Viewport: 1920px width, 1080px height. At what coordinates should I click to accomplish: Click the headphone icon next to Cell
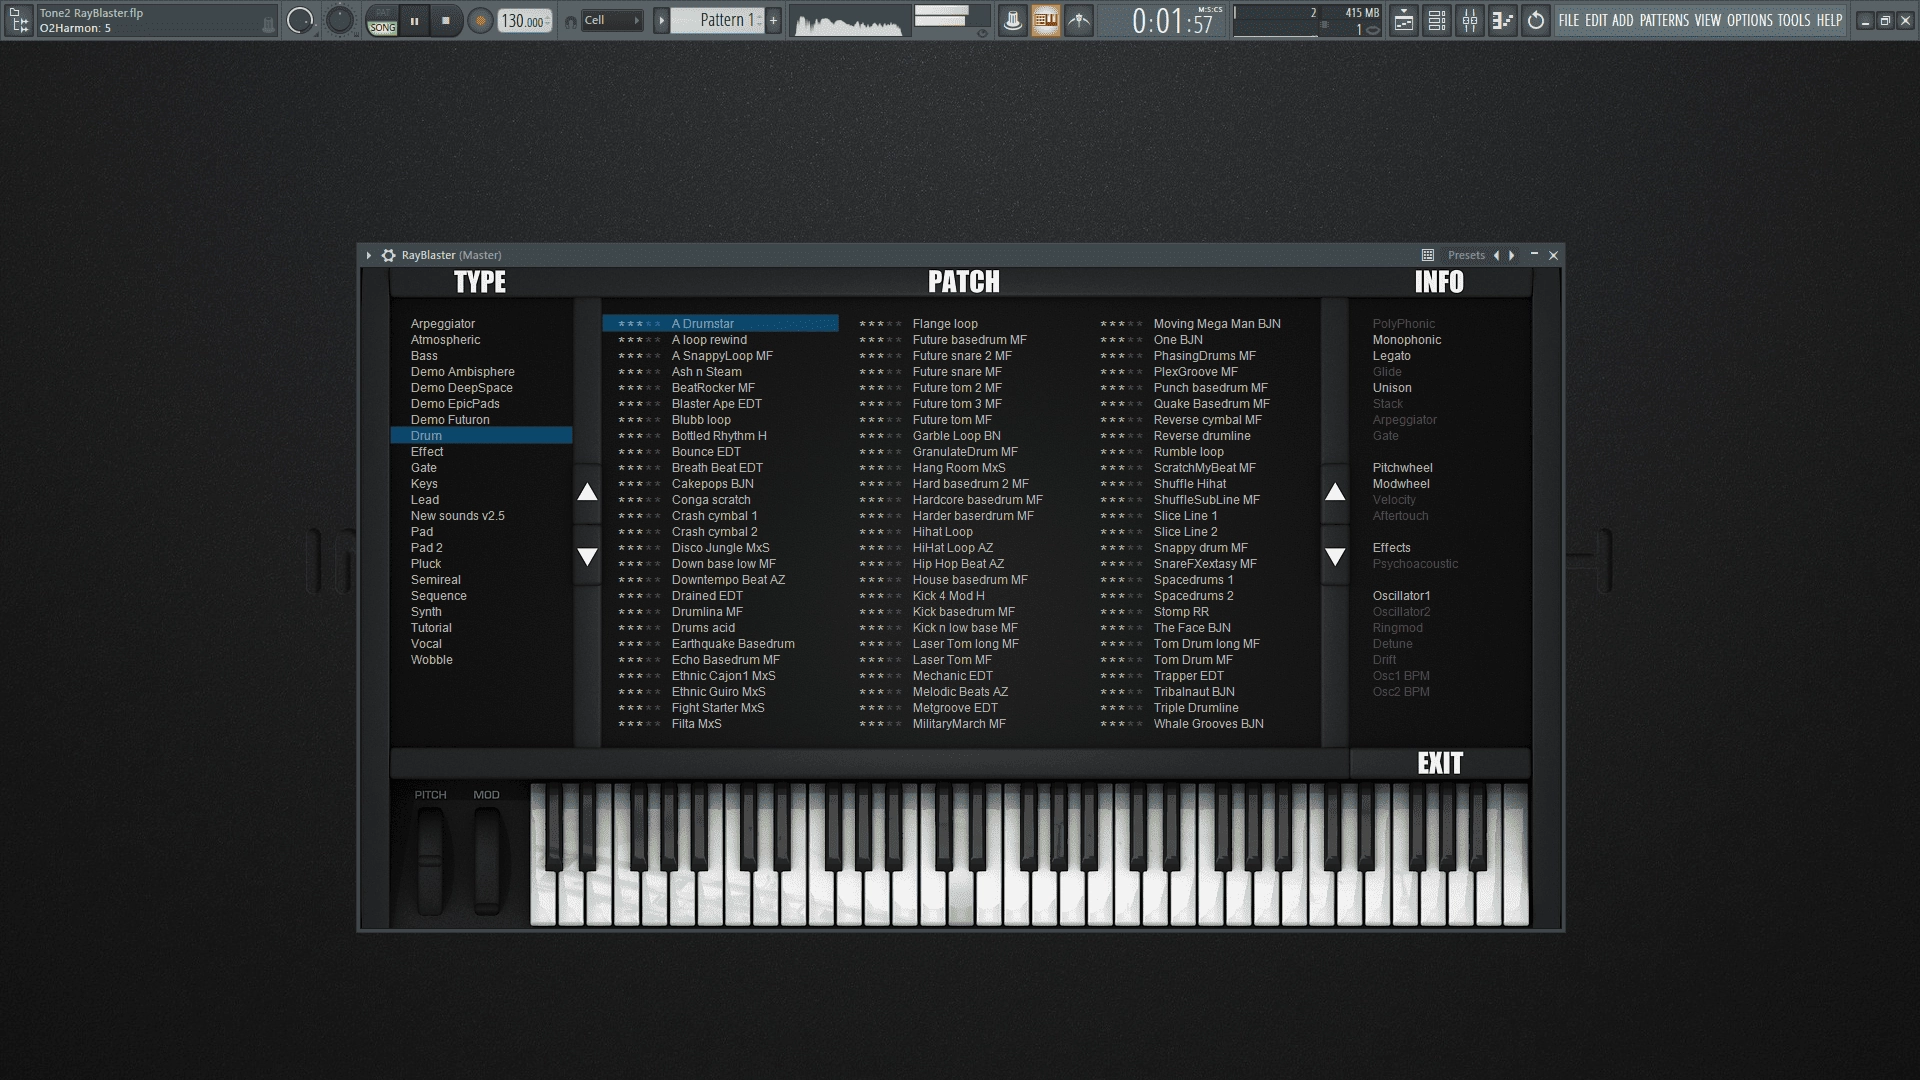570,21
